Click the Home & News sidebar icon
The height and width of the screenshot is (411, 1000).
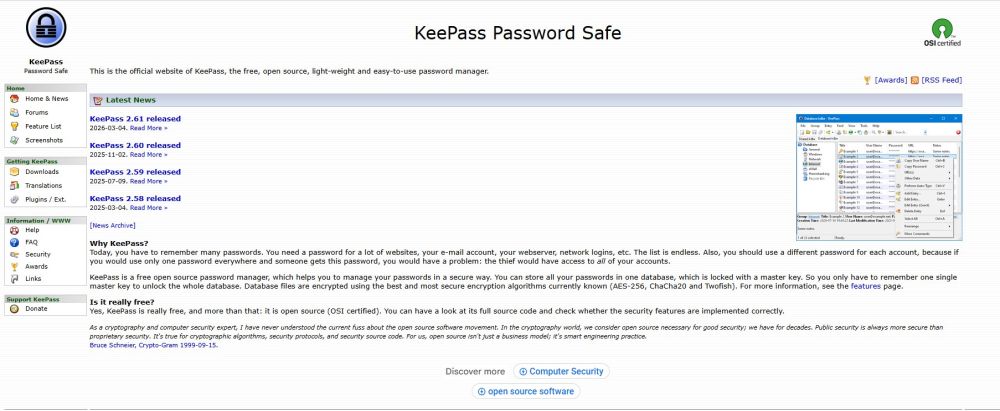[14, 99]
